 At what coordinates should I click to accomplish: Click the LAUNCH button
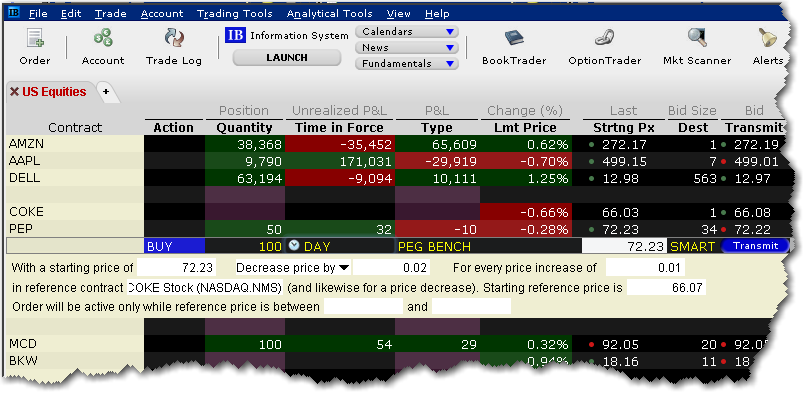pyautogui.click(x=287, y=57)
